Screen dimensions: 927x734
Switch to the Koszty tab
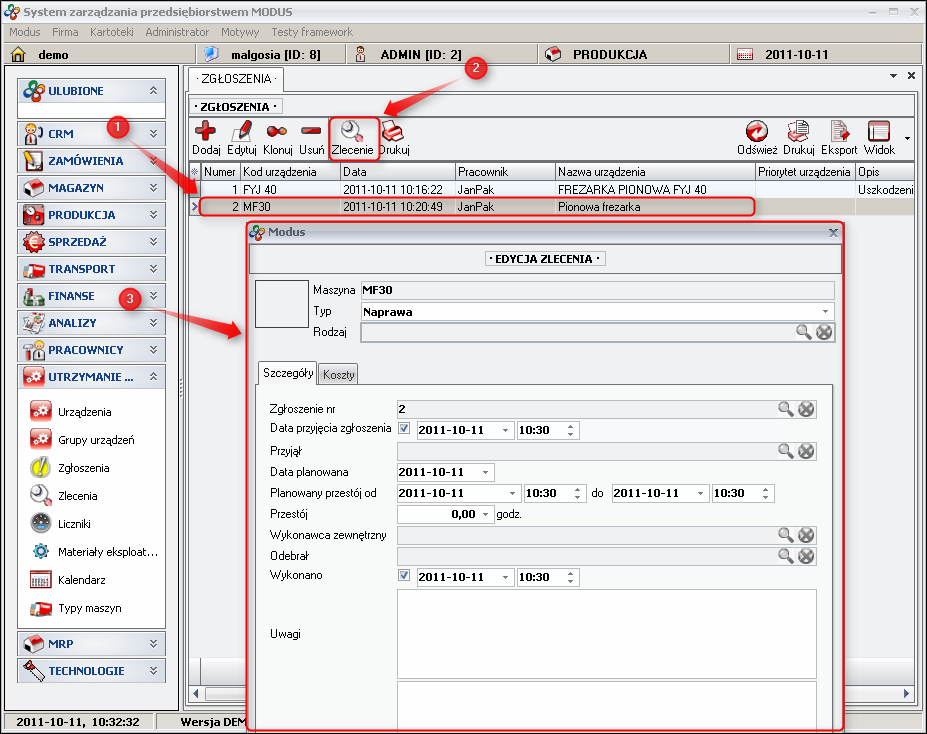339,374
